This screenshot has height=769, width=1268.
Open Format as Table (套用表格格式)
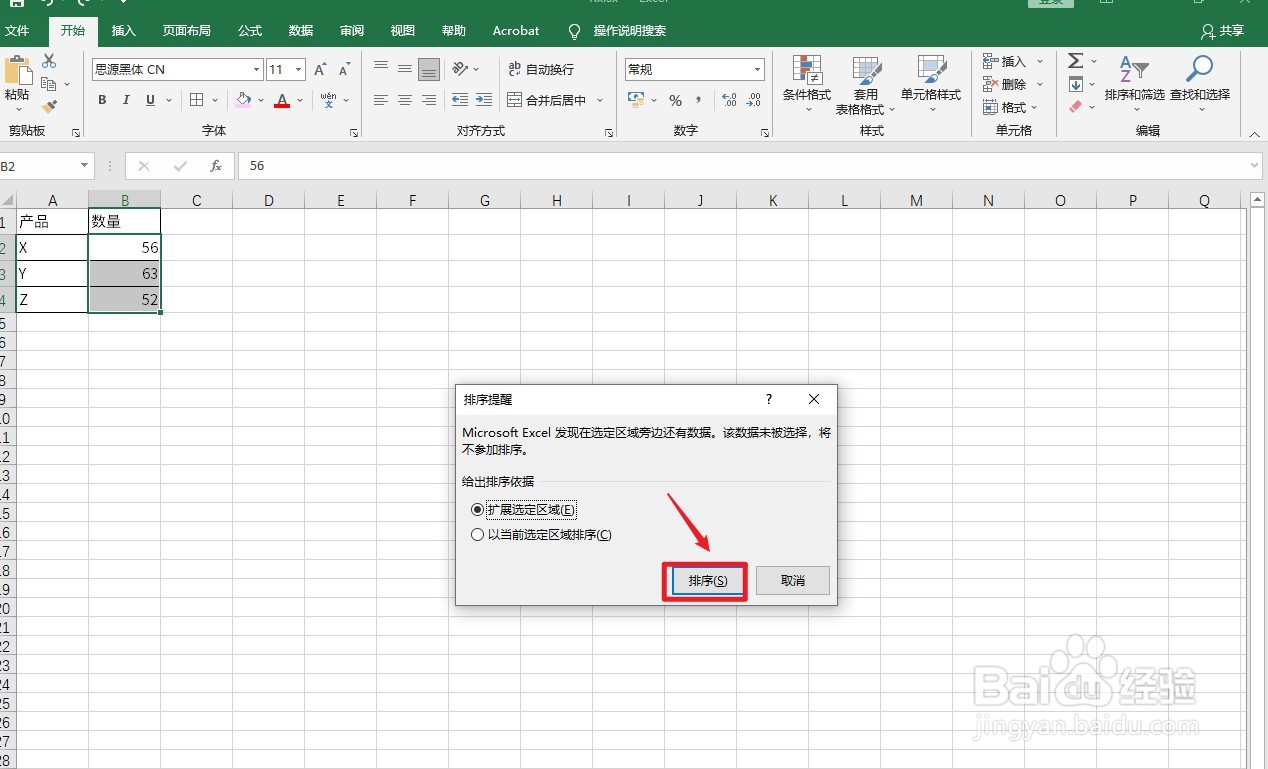pos(866,85)
